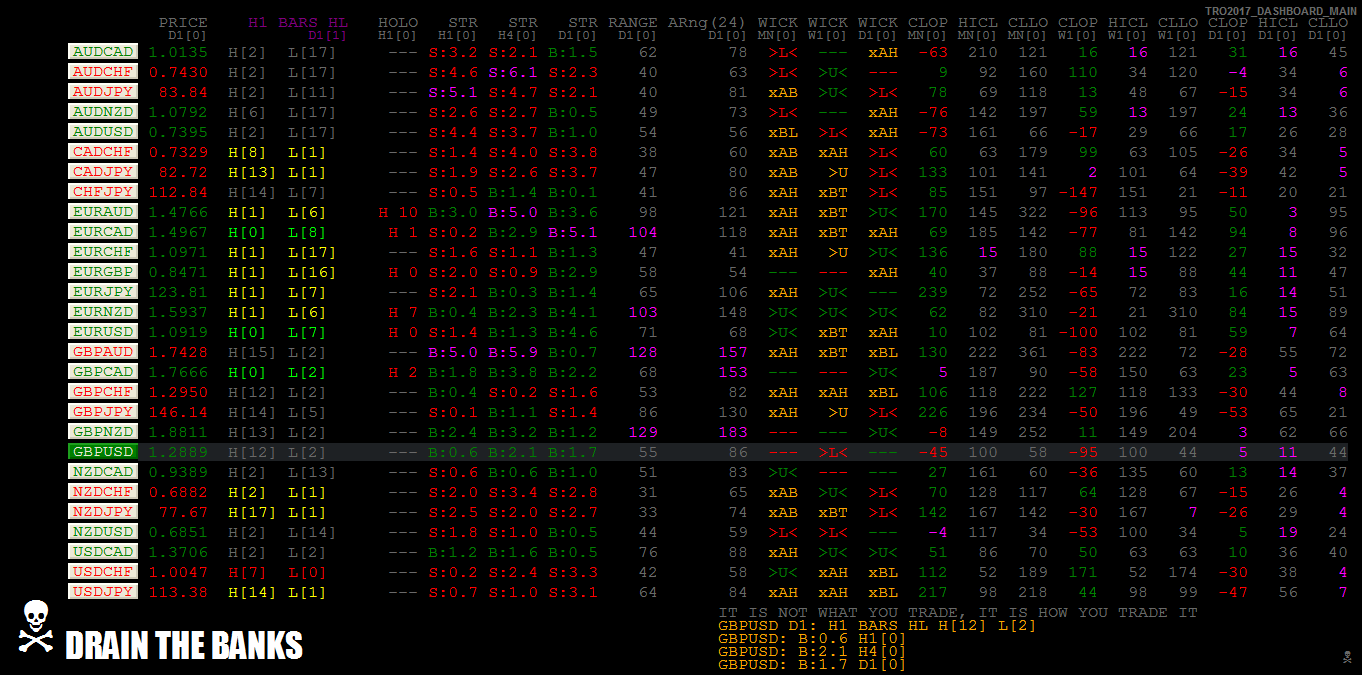Open the CADJPY symbol button
Image resolution: width=1362 pixels, height=675 pixels.
point(103,171)
